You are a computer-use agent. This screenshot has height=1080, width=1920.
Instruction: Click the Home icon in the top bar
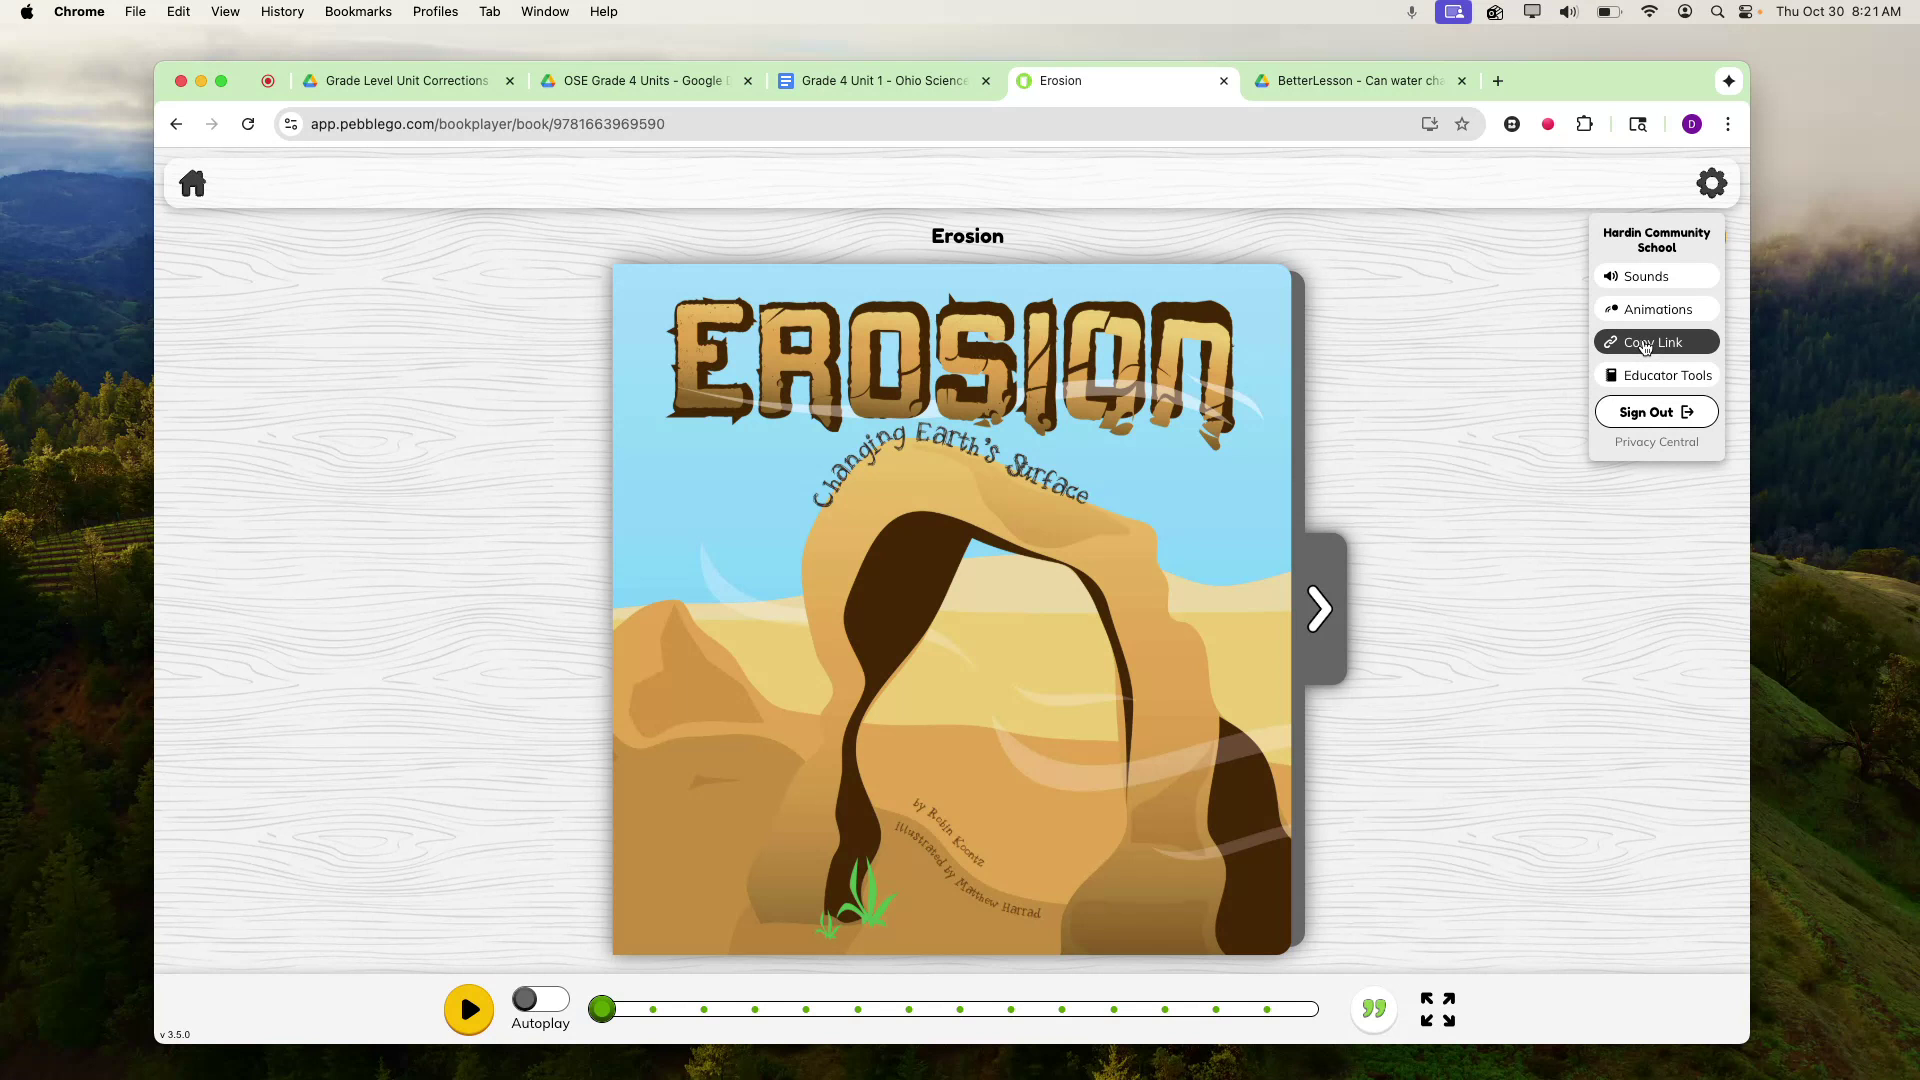192,183
